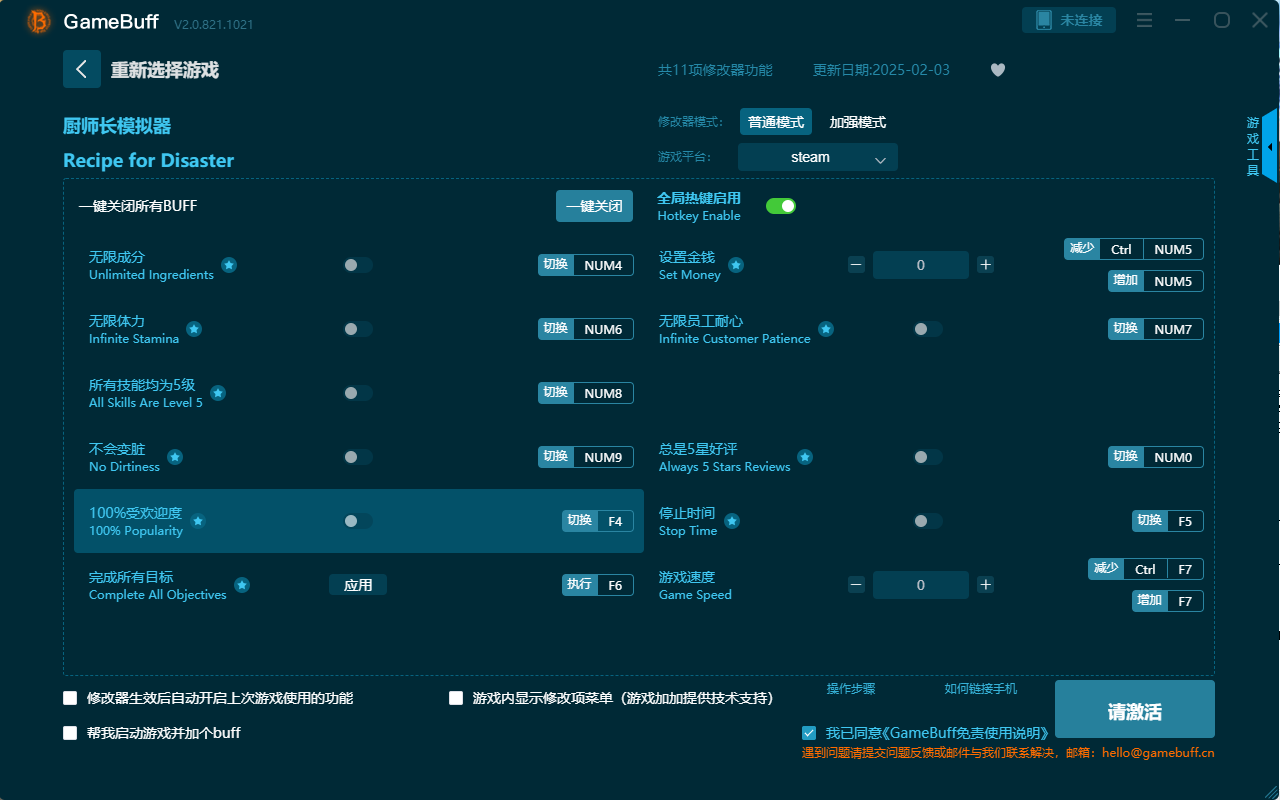Click the star icon next to Unlimited Ingredients
The height and width of the screenshot is (800, 1280).
[x=229, y=266]
